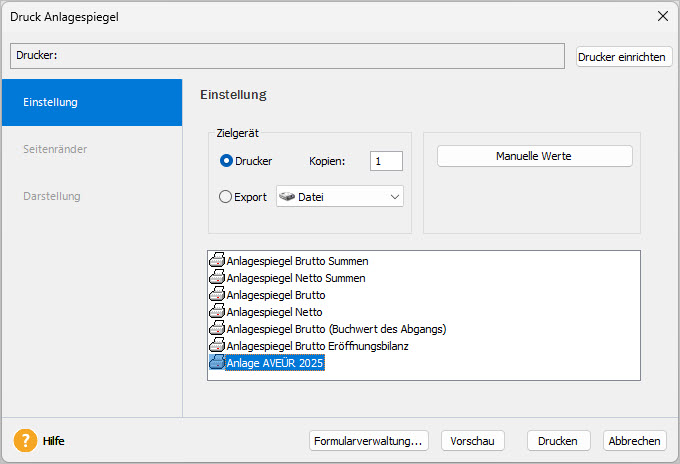Go to the Darstellung tab

tap(92, 196)
